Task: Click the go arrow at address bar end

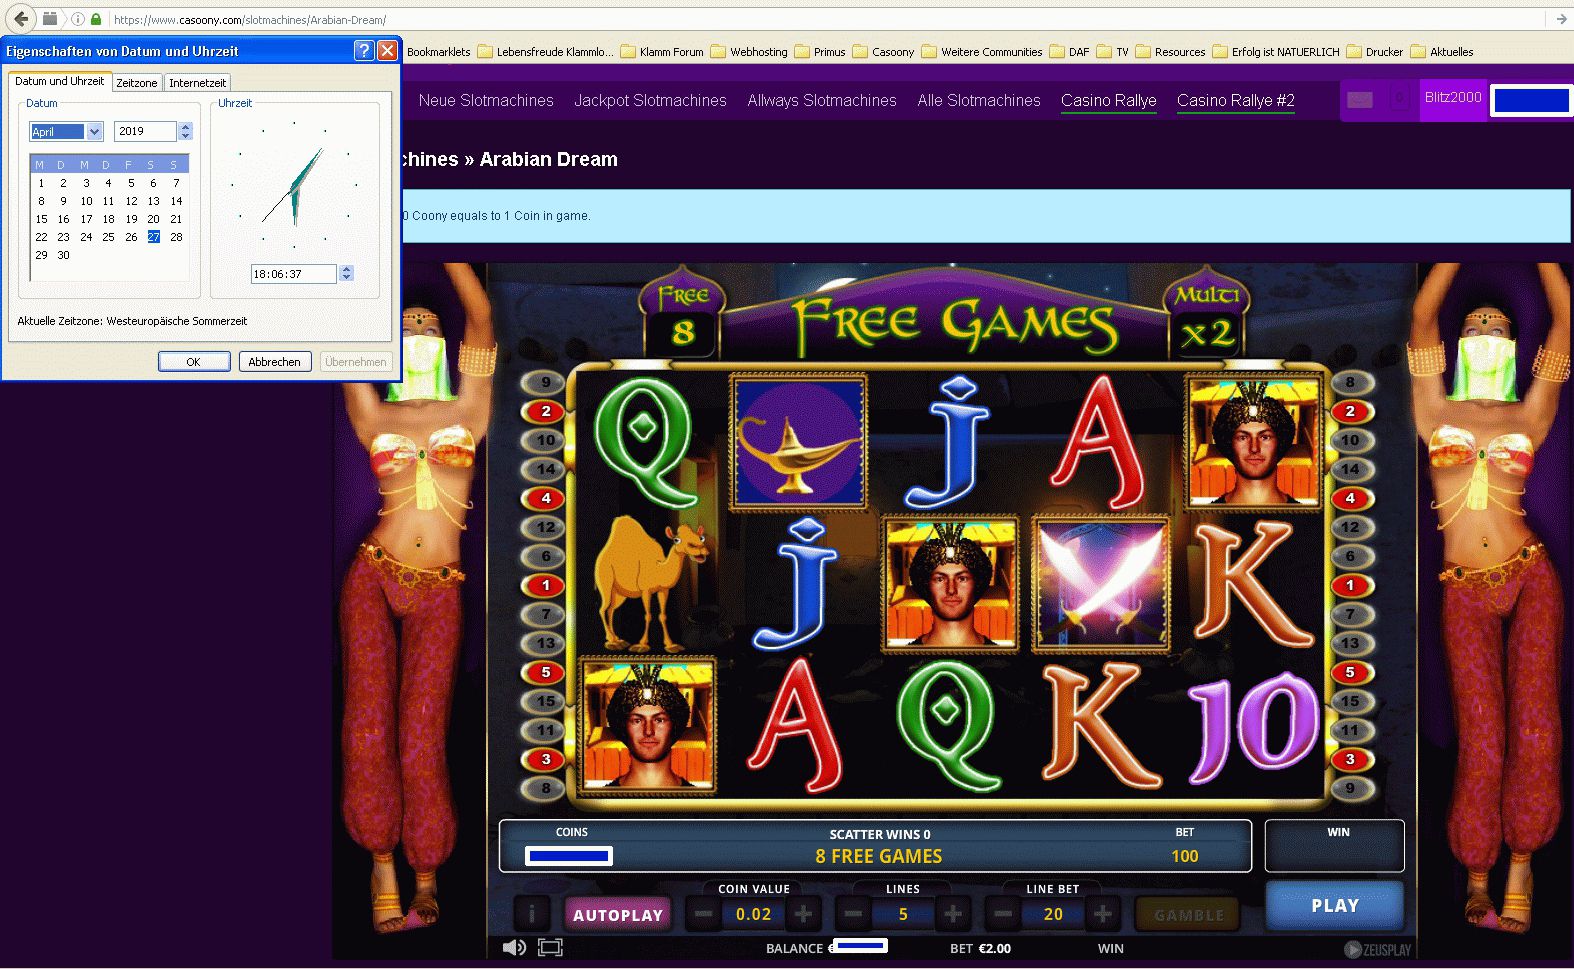Action: pyautogui.click(x=1561, y=19)
